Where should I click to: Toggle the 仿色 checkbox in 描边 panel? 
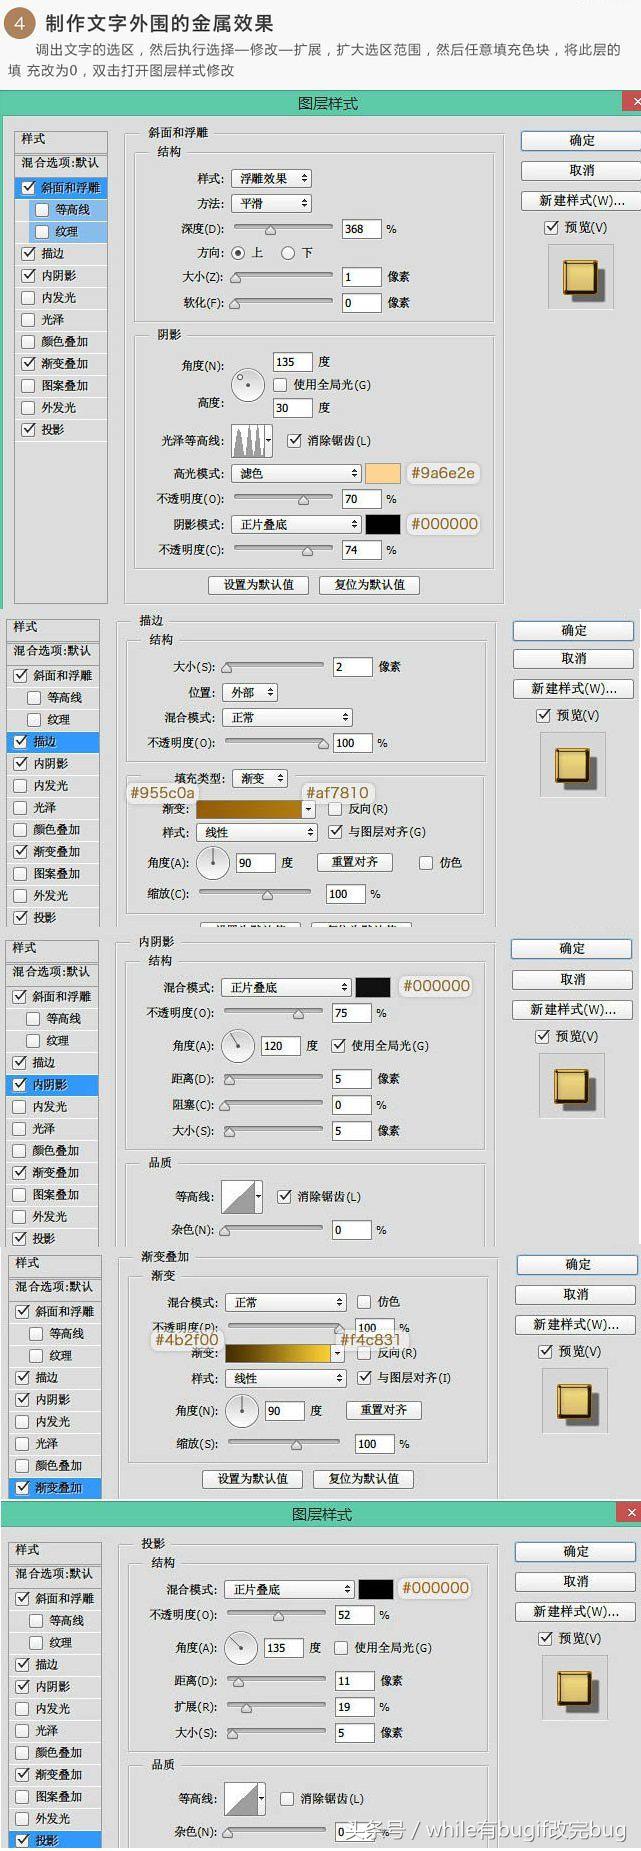point(426,862)
